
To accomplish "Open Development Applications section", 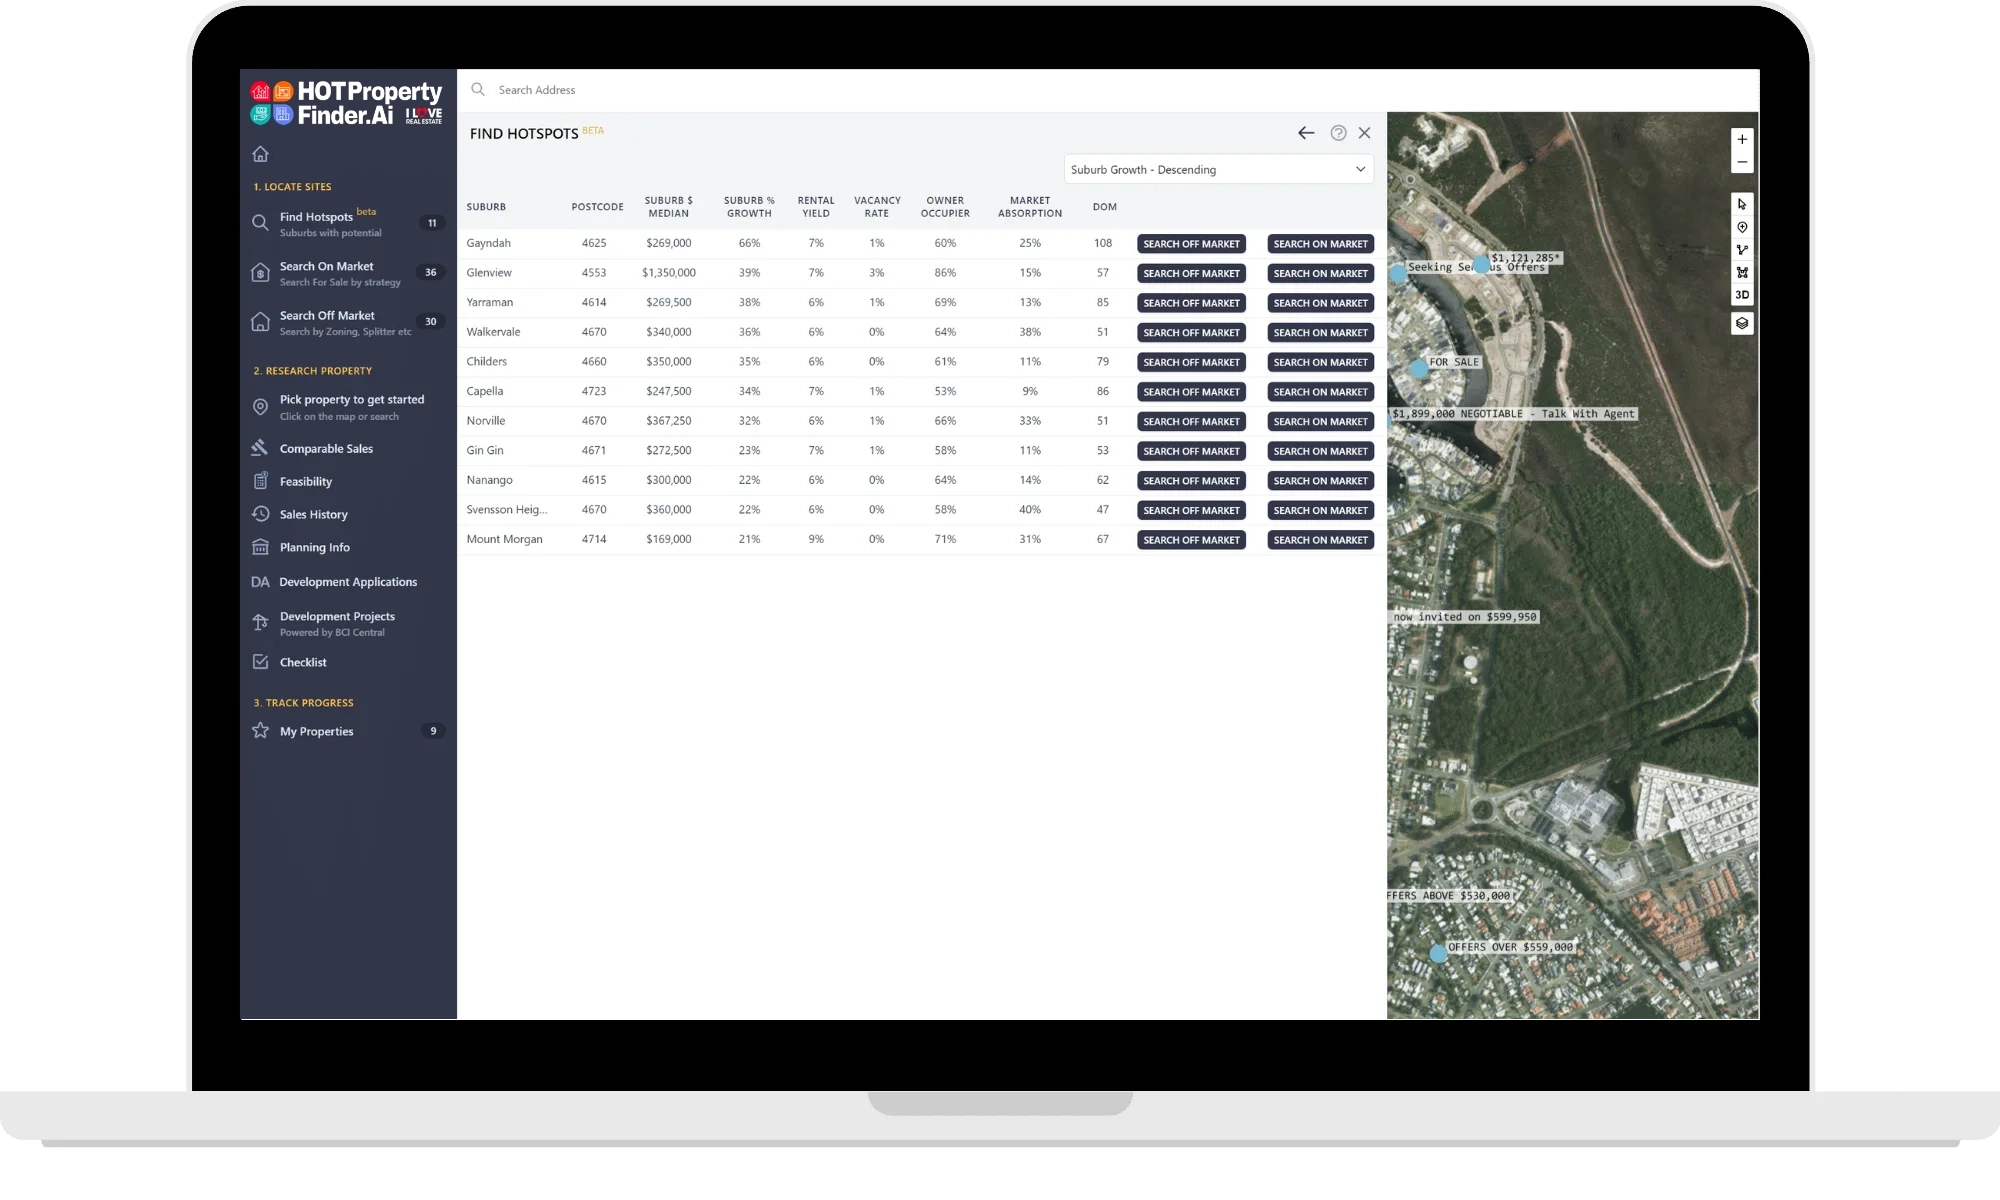I will tap(348, 582).
